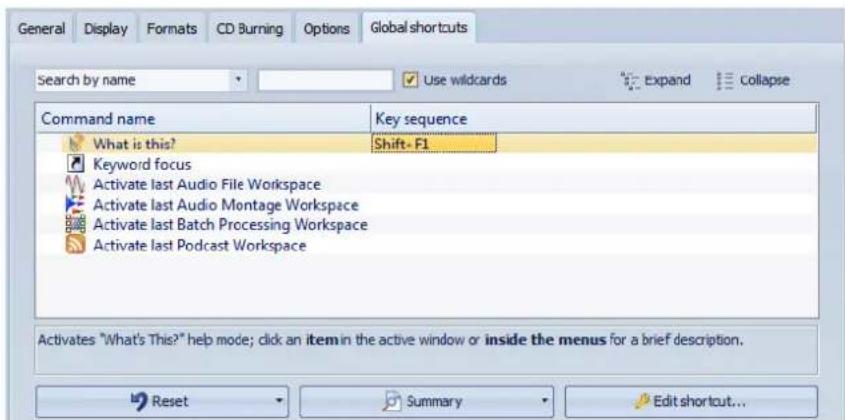Switch to the CD Burning tab

click(250, 29)
